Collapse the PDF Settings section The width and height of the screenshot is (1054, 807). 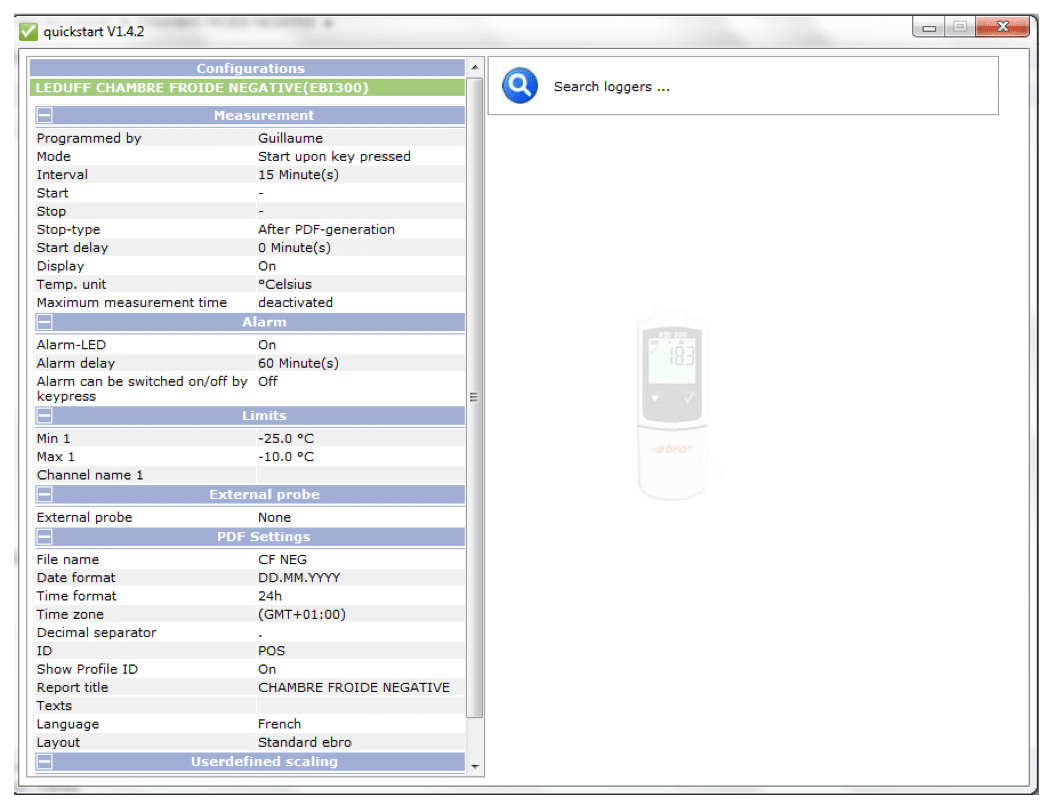pos(45,538)
